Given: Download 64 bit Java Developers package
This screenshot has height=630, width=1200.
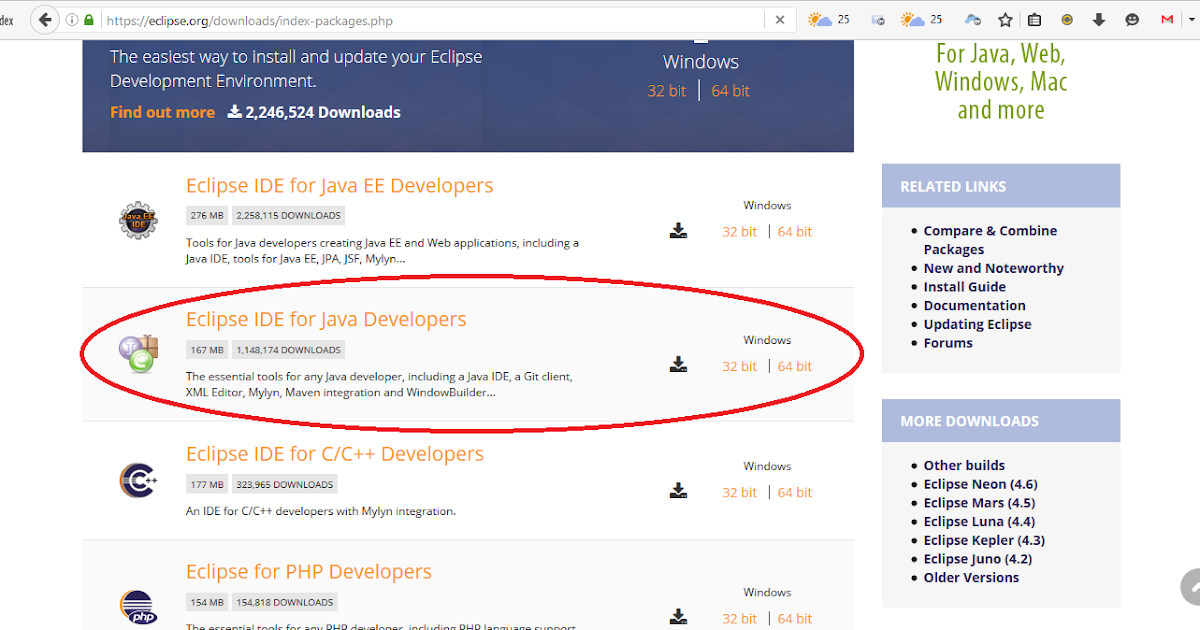Looking at the screenshot, I should pos(795,366).
